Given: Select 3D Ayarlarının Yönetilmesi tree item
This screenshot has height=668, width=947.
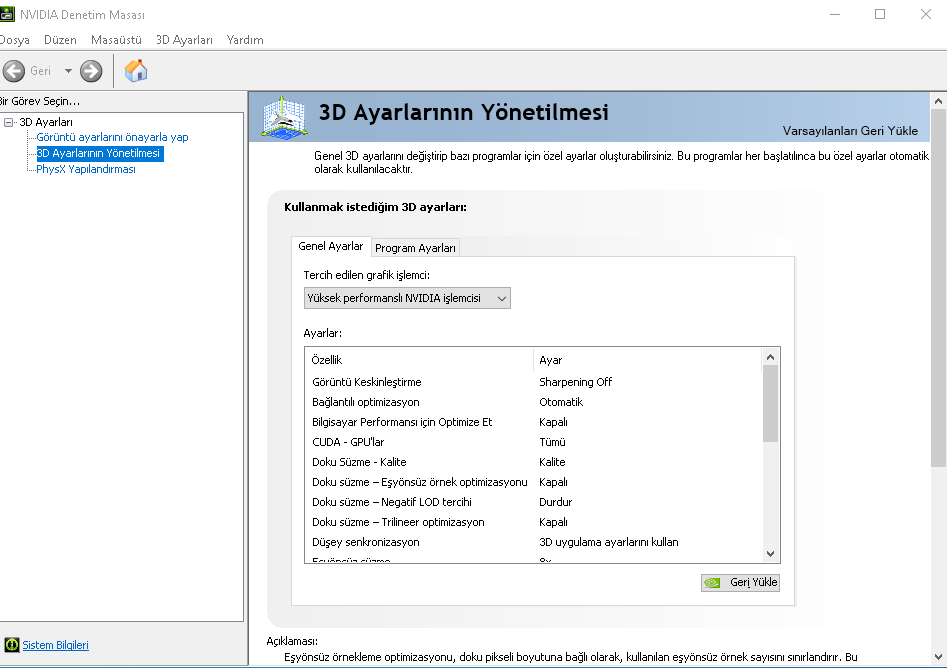Looking at the screenshot, I should (x=100, y=153).
